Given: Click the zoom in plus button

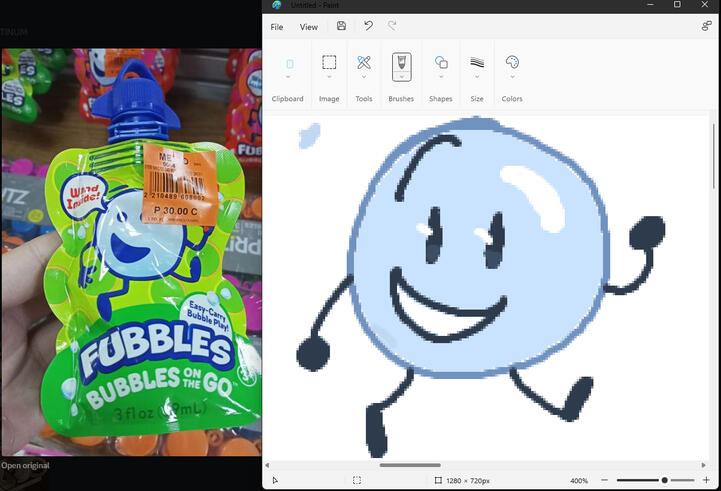Looking at the screenshot, I should 707,481.
